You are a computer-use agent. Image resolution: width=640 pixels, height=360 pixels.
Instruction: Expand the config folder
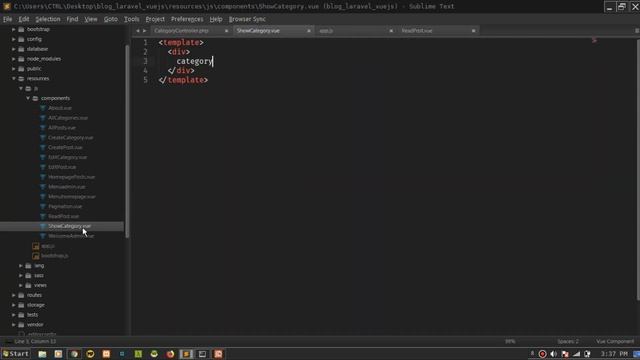coord(14,39)
